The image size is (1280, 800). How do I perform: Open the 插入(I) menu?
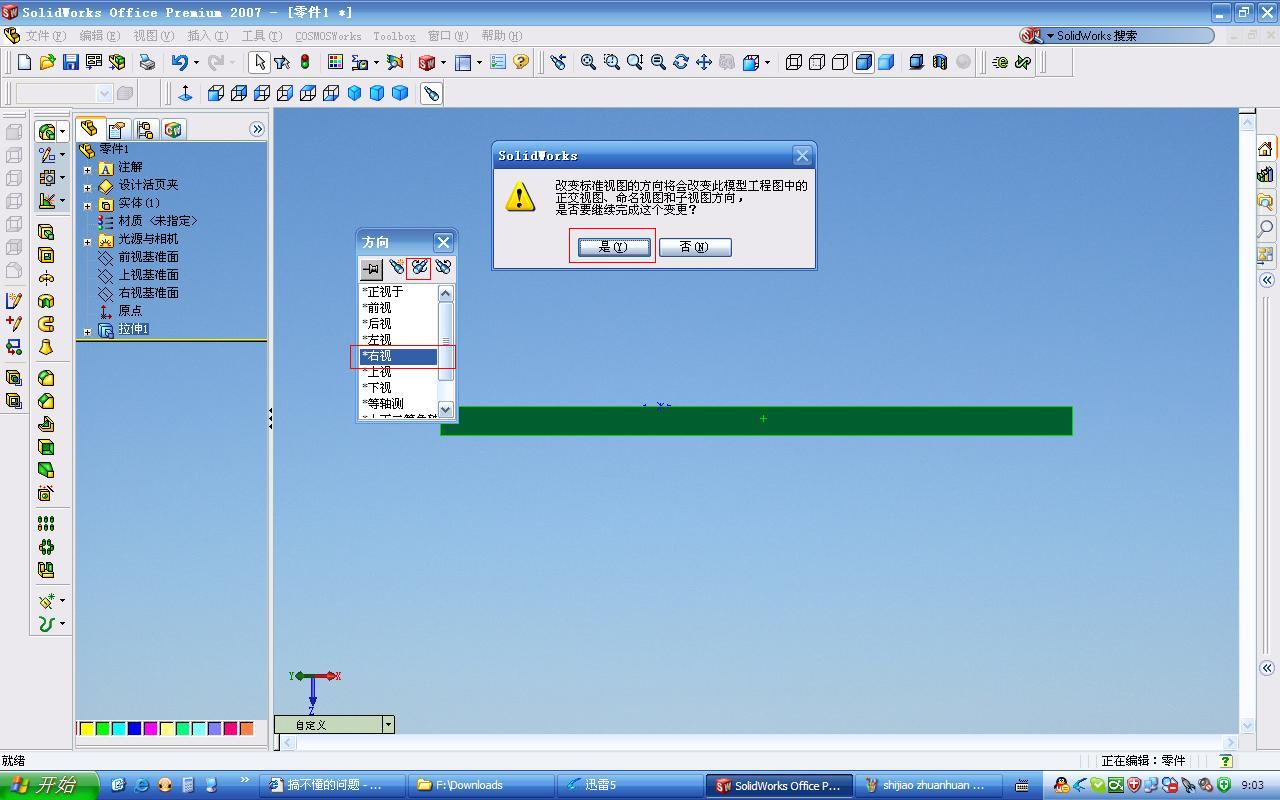(208, 36)
